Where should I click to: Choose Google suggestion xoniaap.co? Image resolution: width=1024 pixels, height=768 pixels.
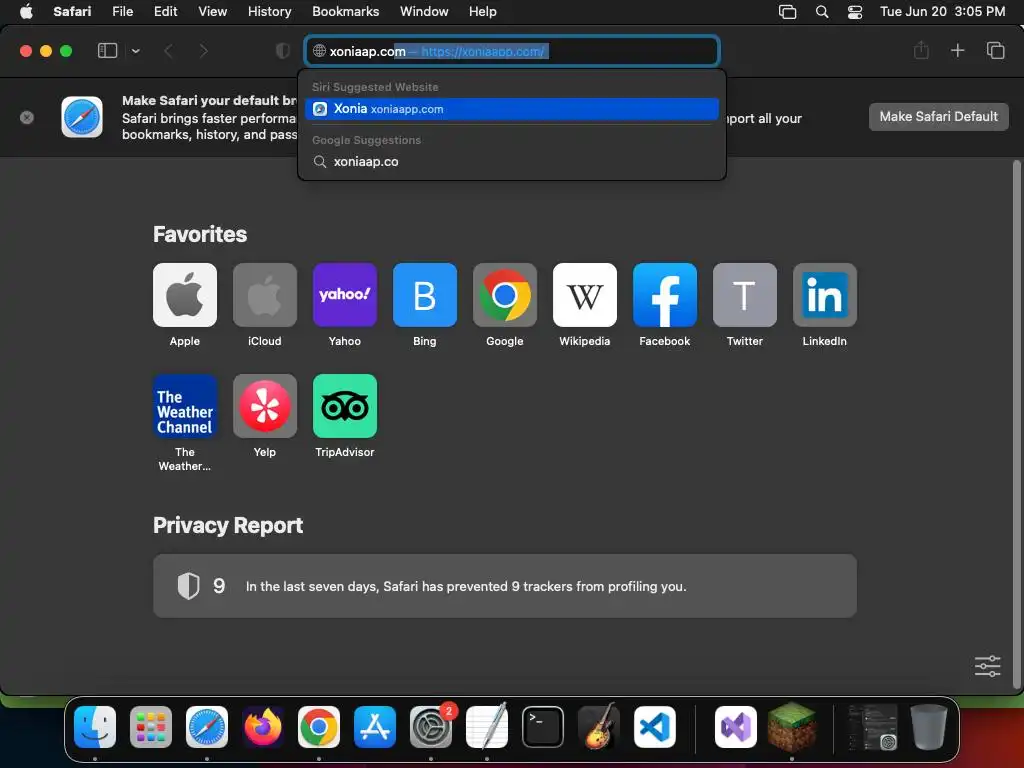coord(512,161)
